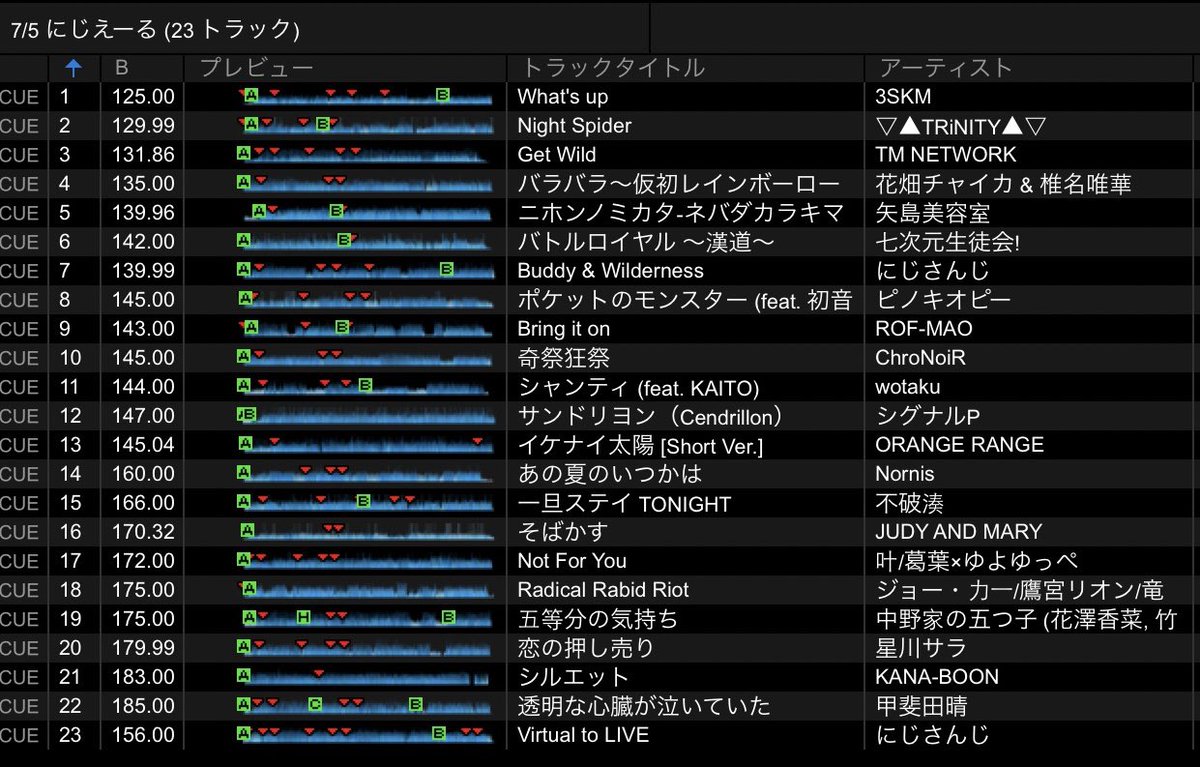
Task: Click CUE button for What's up
Action: [20, 97]
